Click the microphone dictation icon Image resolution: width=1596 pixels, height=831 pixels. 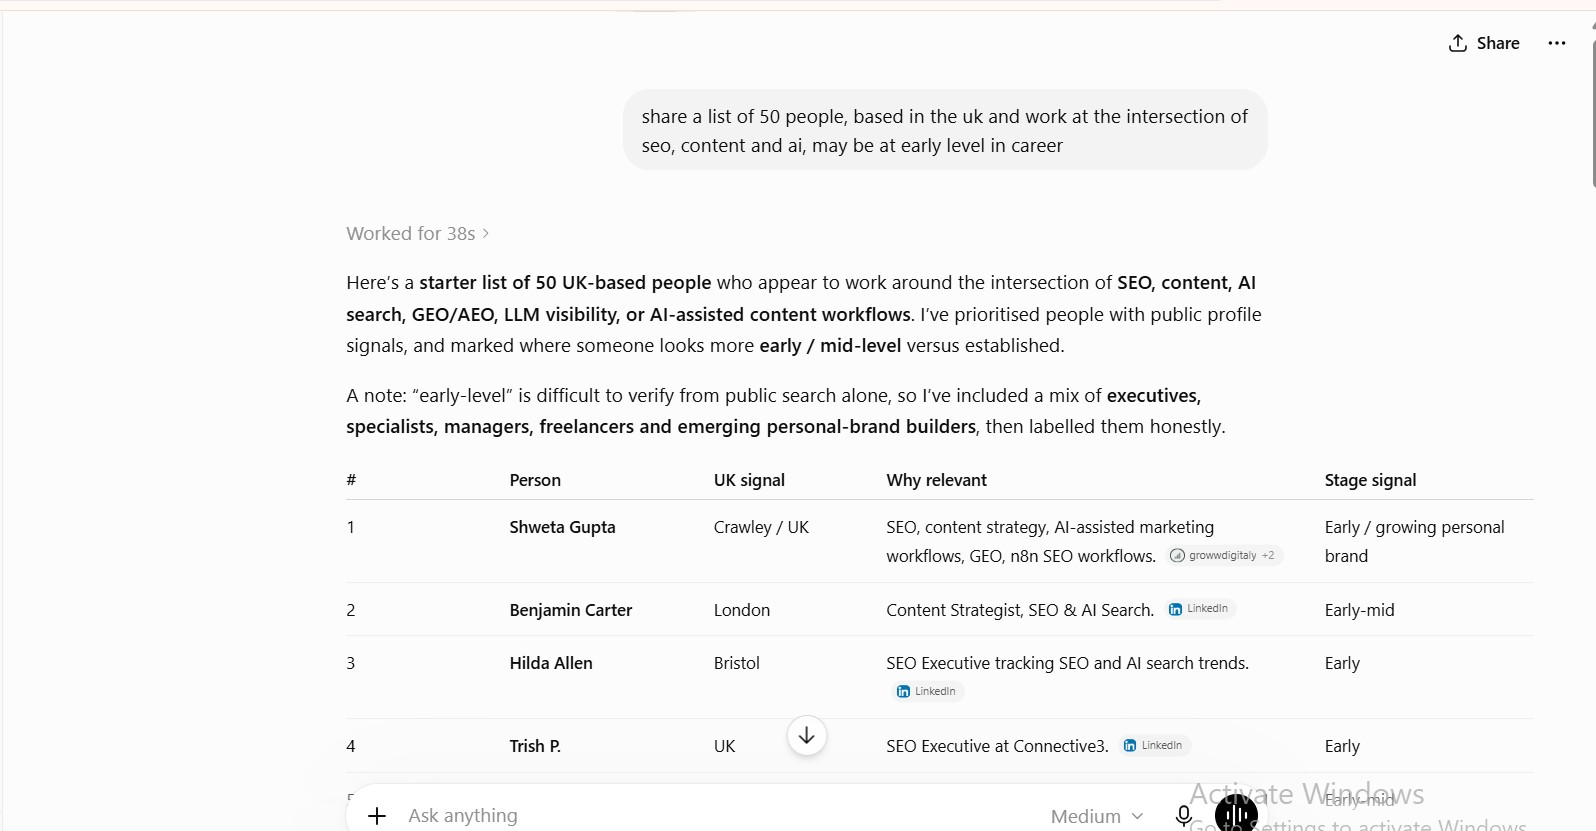pos(1184,816)
